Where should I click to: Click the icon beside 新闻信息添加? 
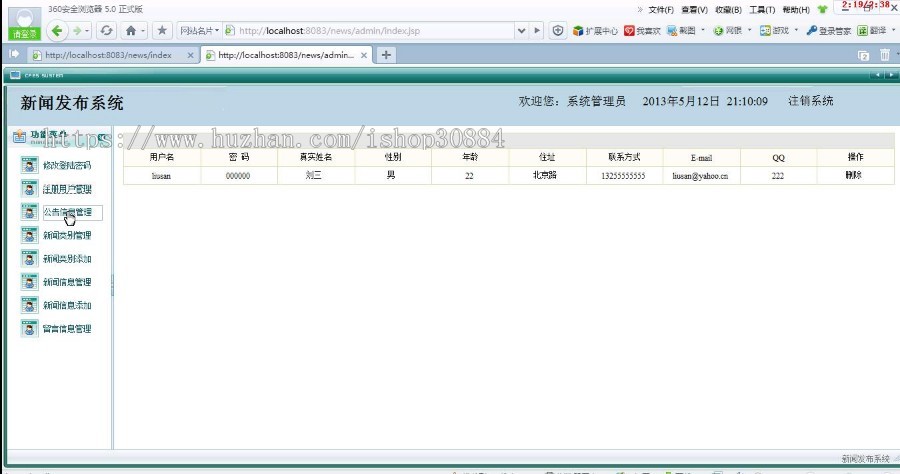[x=29, y=305]
